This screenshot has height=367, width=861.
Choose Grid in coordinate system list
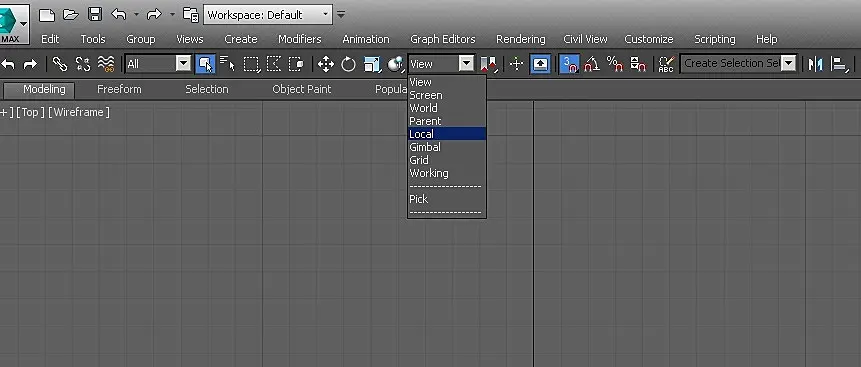tap(446, 160)
